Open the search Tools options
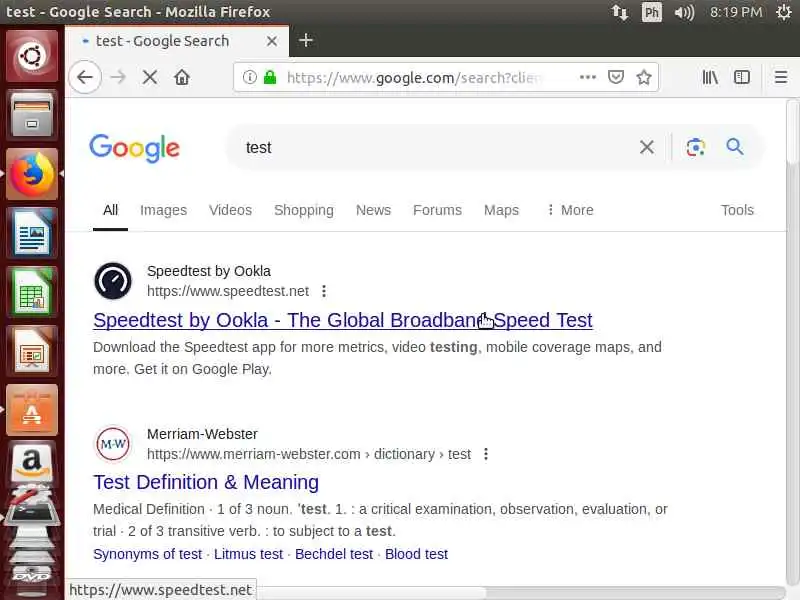The height and width of the screenshot is (600, 800). [737, 210]
